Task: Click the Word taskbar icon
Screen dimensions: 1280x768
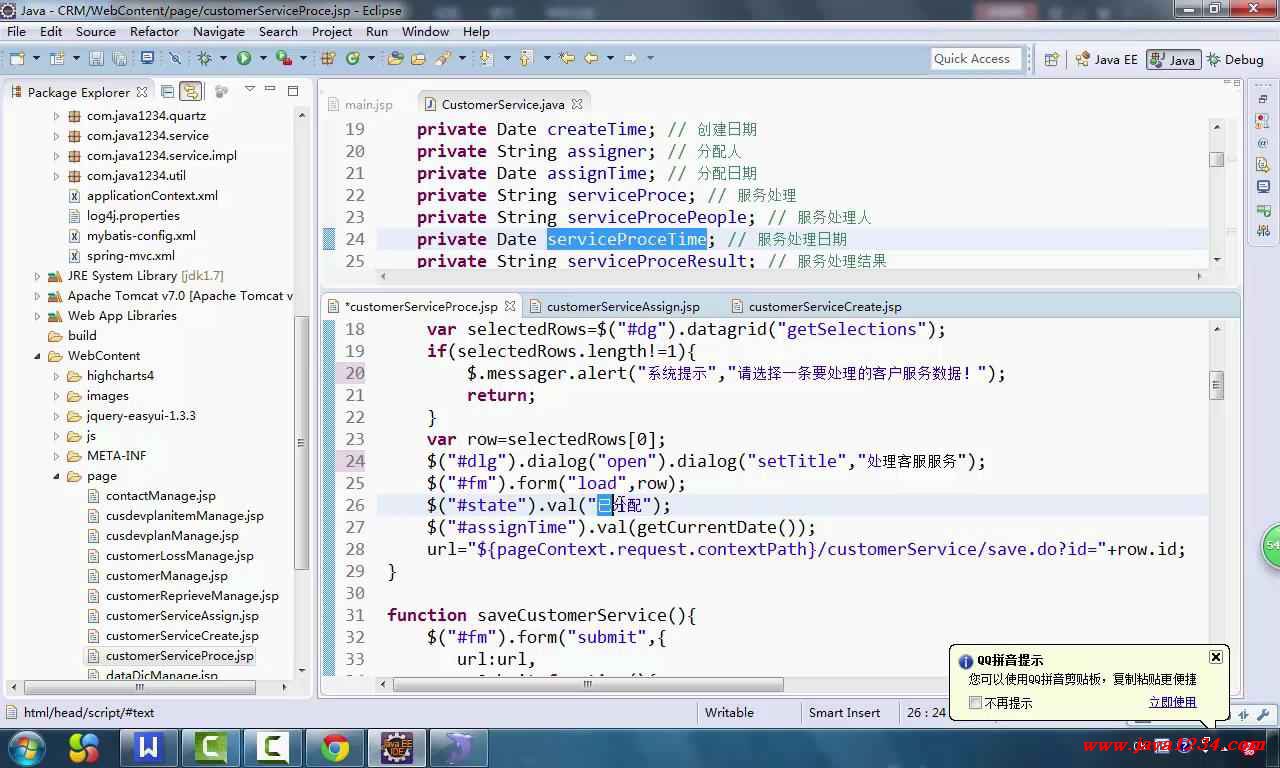Action: (x=149, y=748)
